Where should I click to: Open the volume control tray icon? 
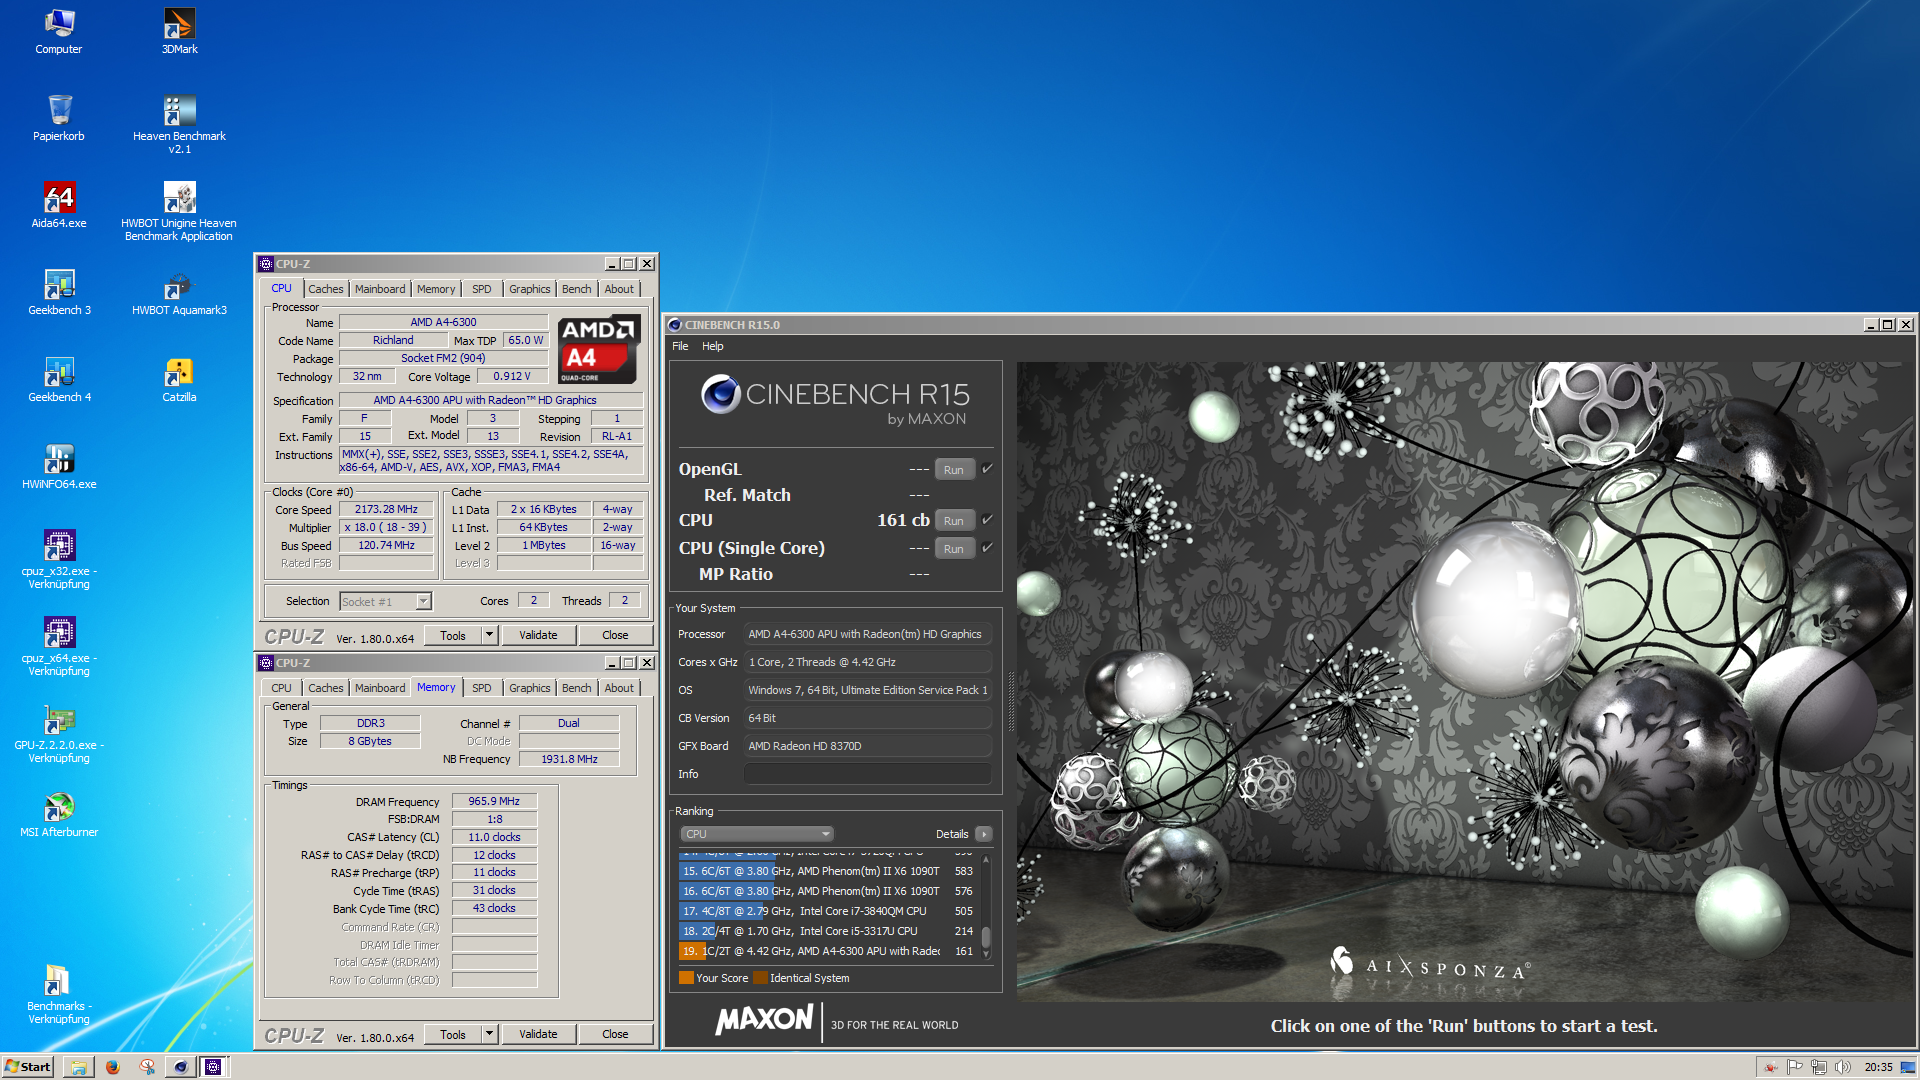click(x=1843, y=1067)
